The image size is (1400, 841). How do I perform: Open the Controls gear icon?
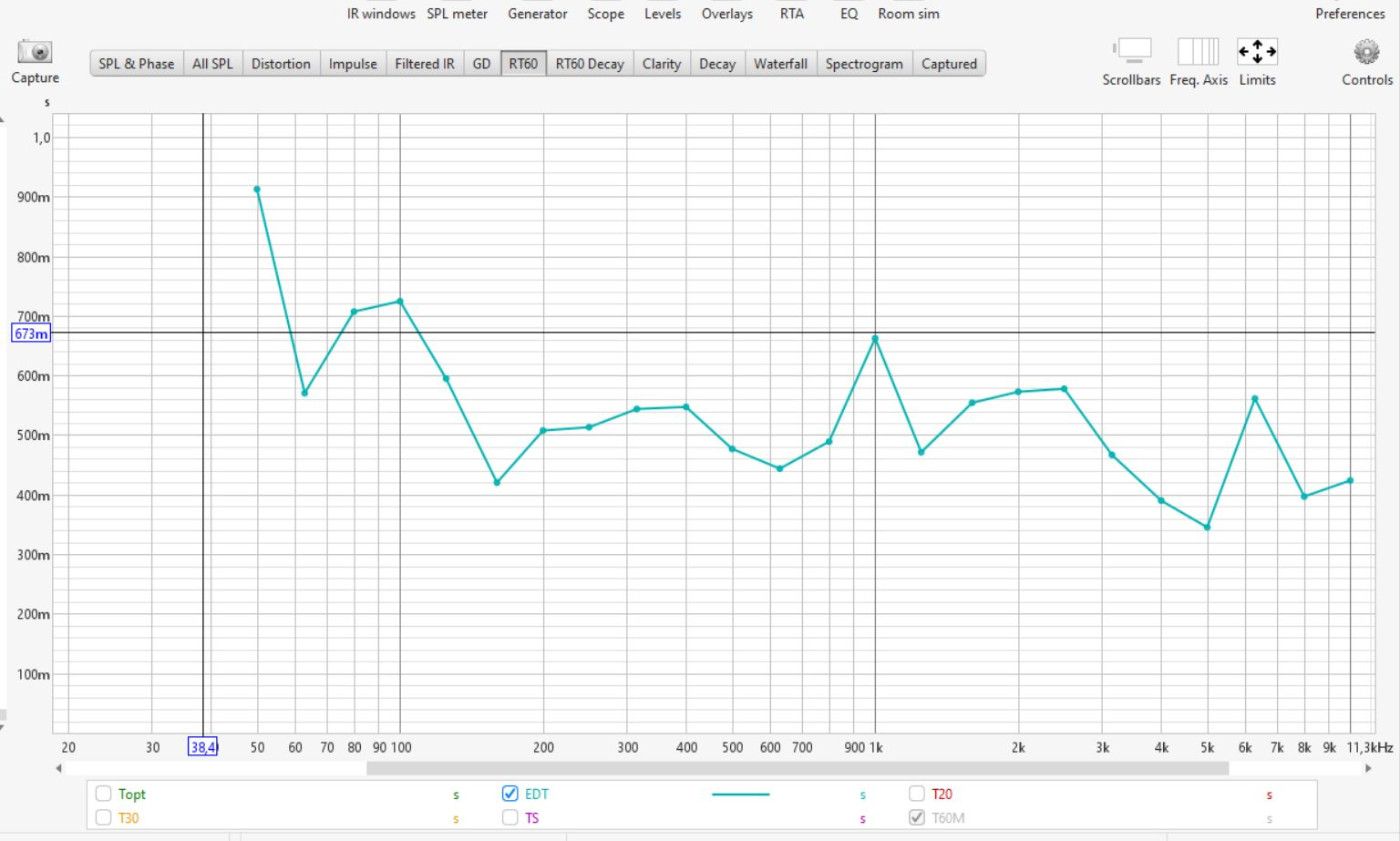pyautogui.click(x=1366, y=52)
